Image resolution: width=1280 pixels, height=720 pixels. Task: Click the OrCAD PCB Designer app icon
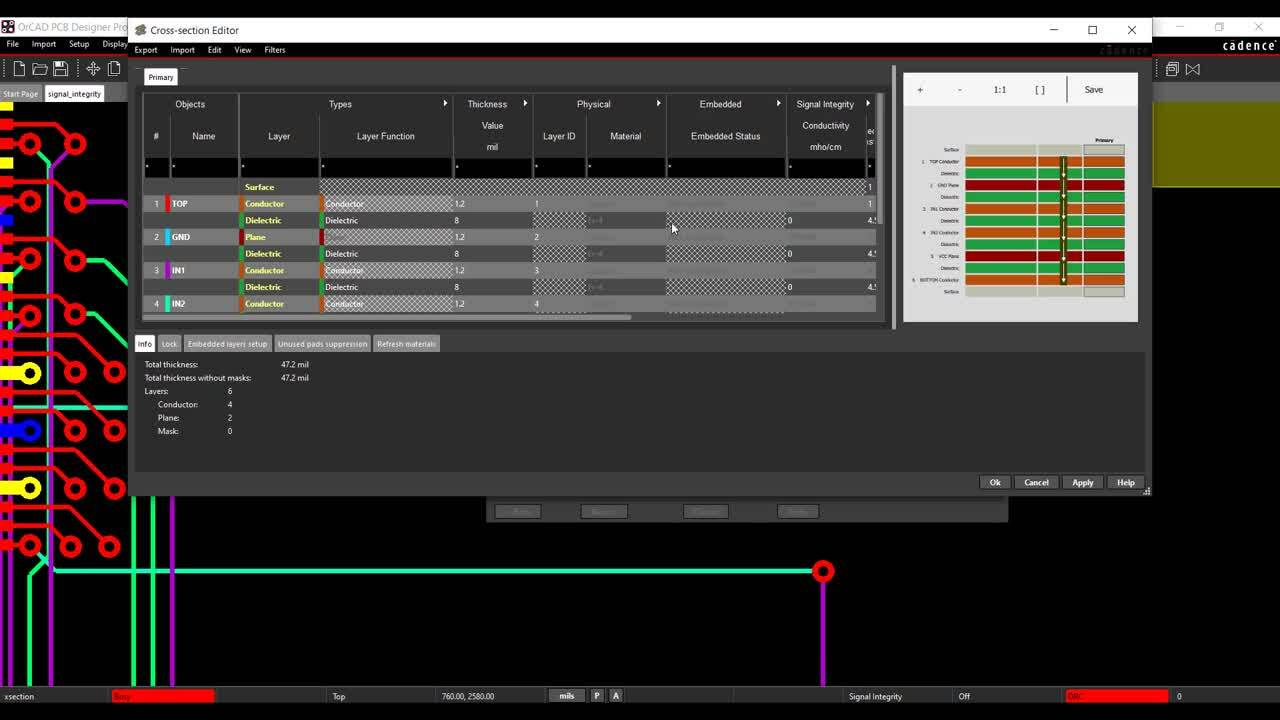pos(8,27)
